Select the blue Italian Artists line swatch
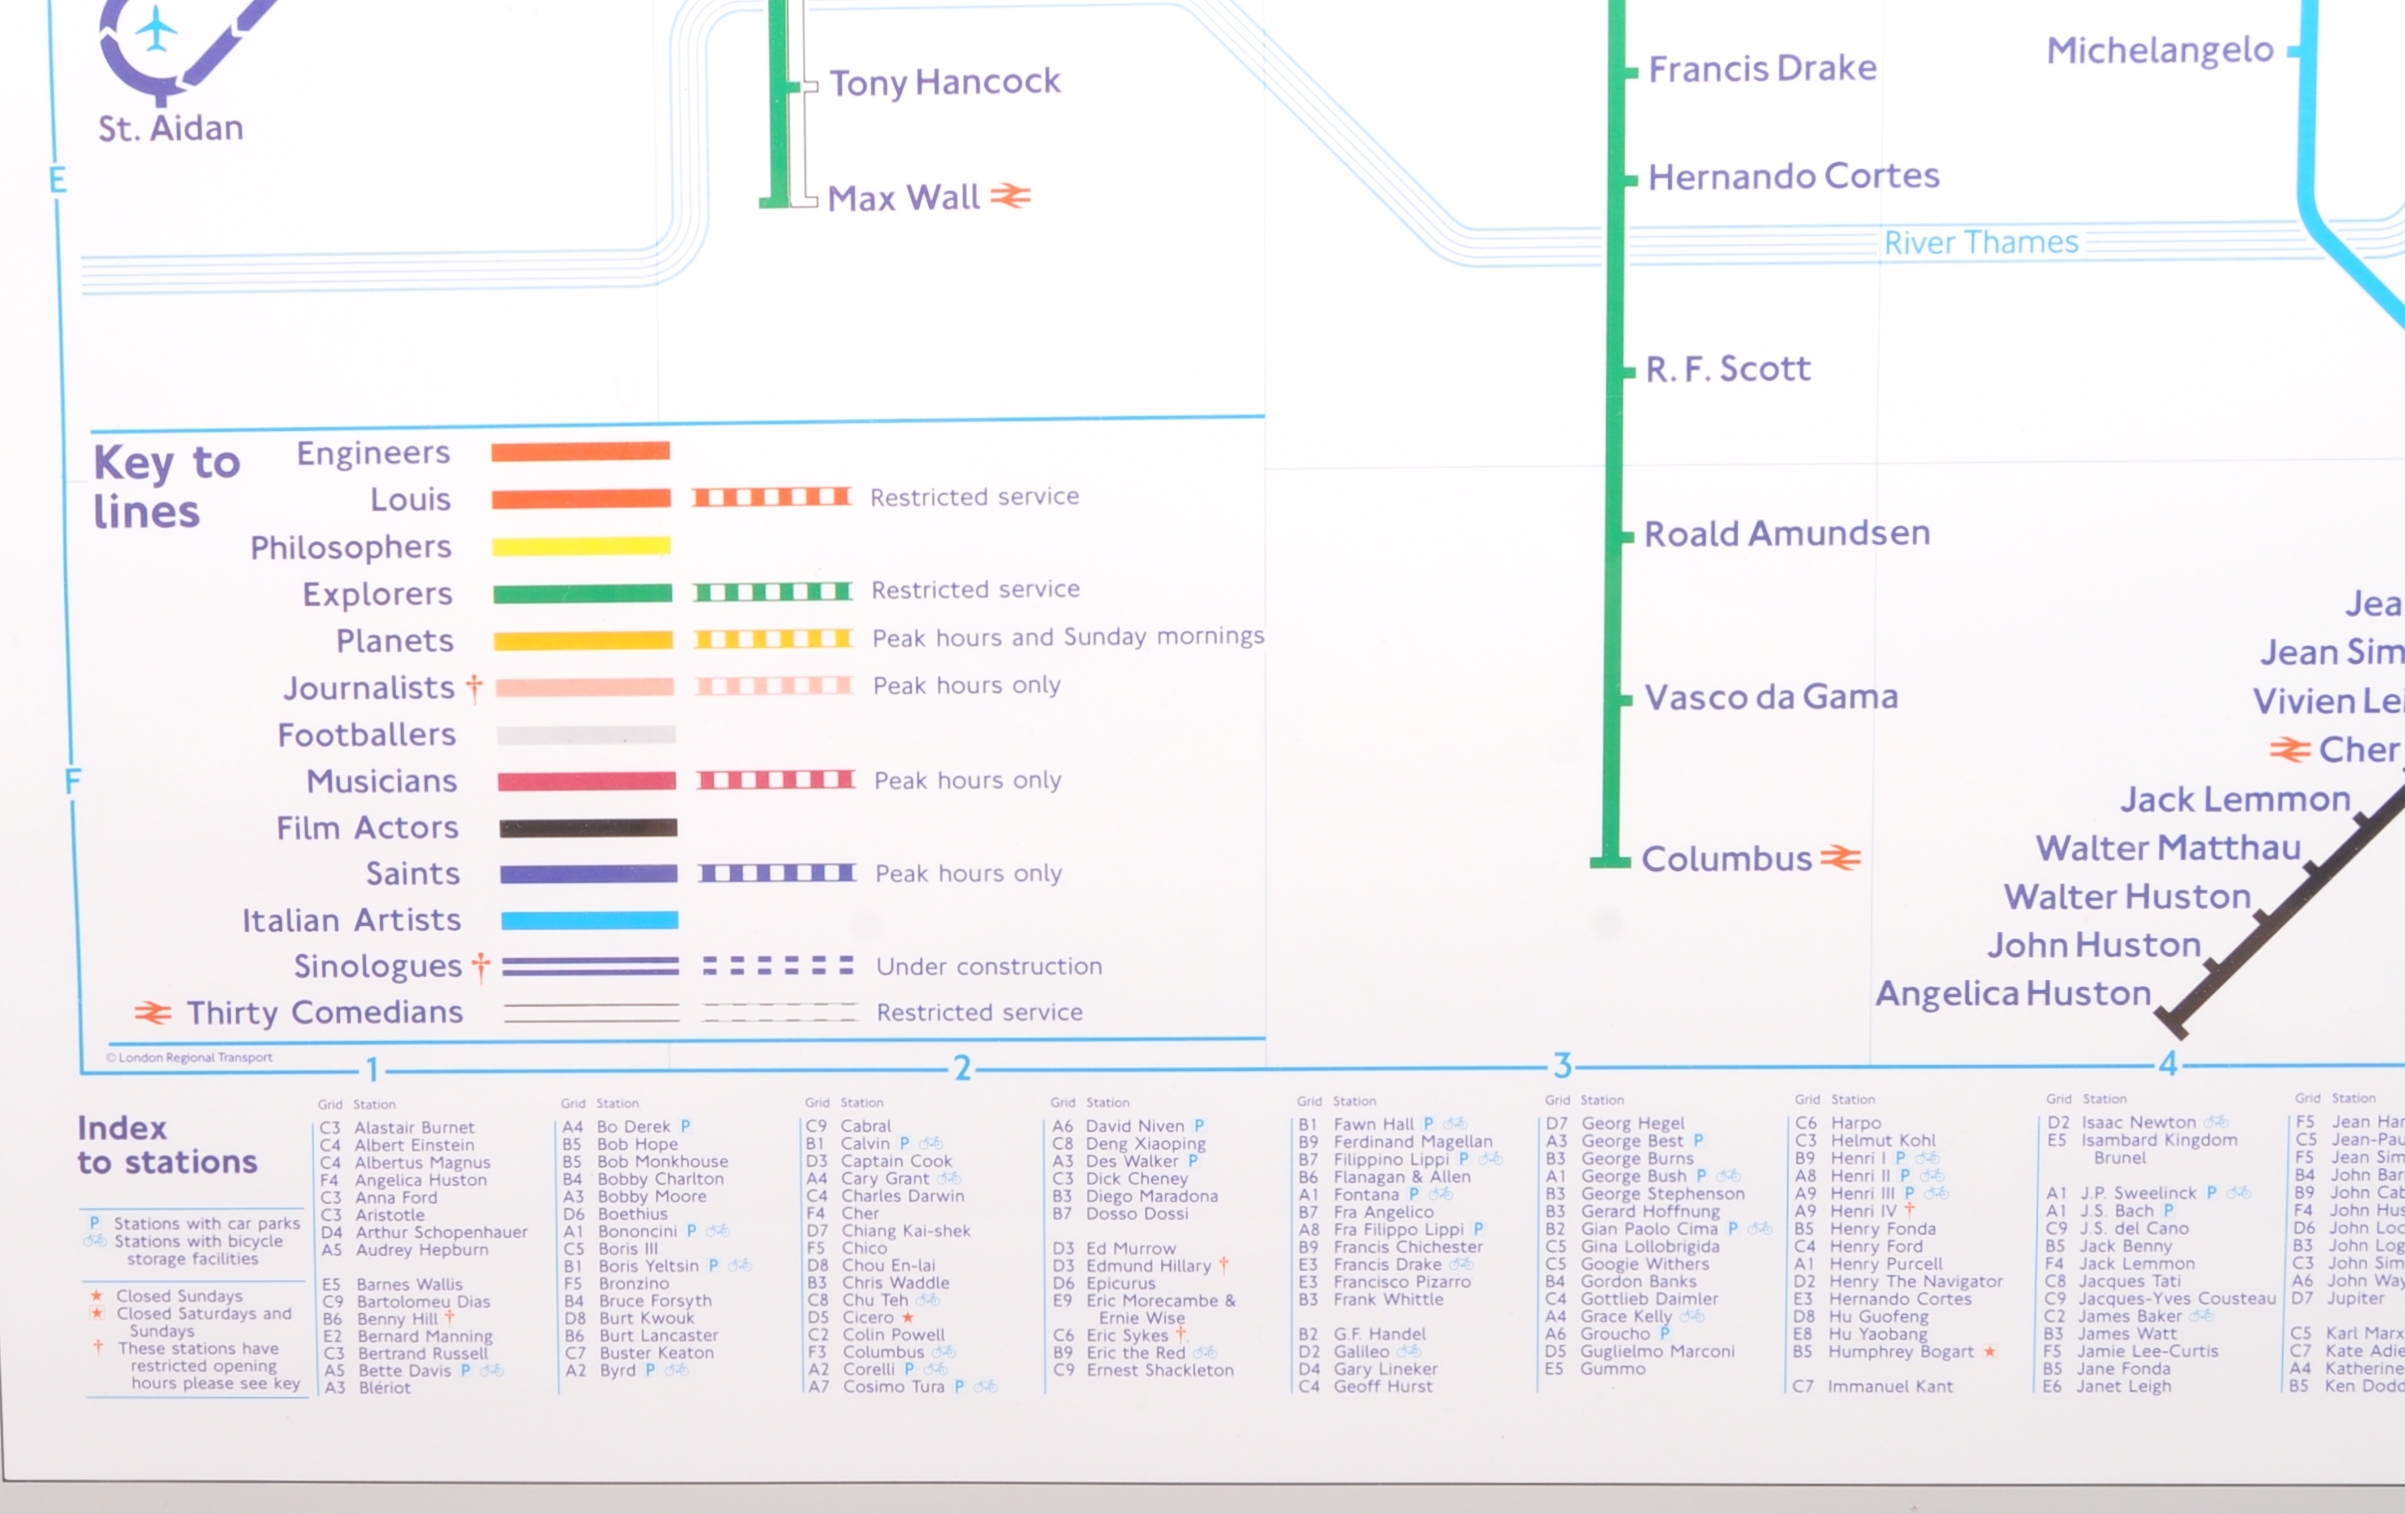 click(x=589, y=920)
